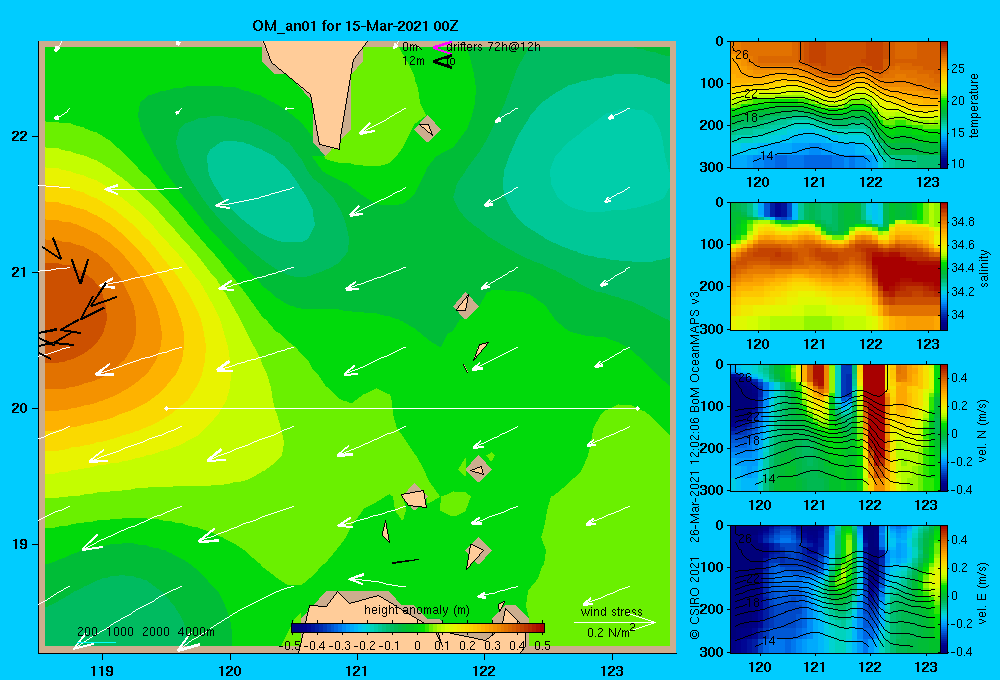Click the '26' contour label in the temperature panel

tap(742, 55)
